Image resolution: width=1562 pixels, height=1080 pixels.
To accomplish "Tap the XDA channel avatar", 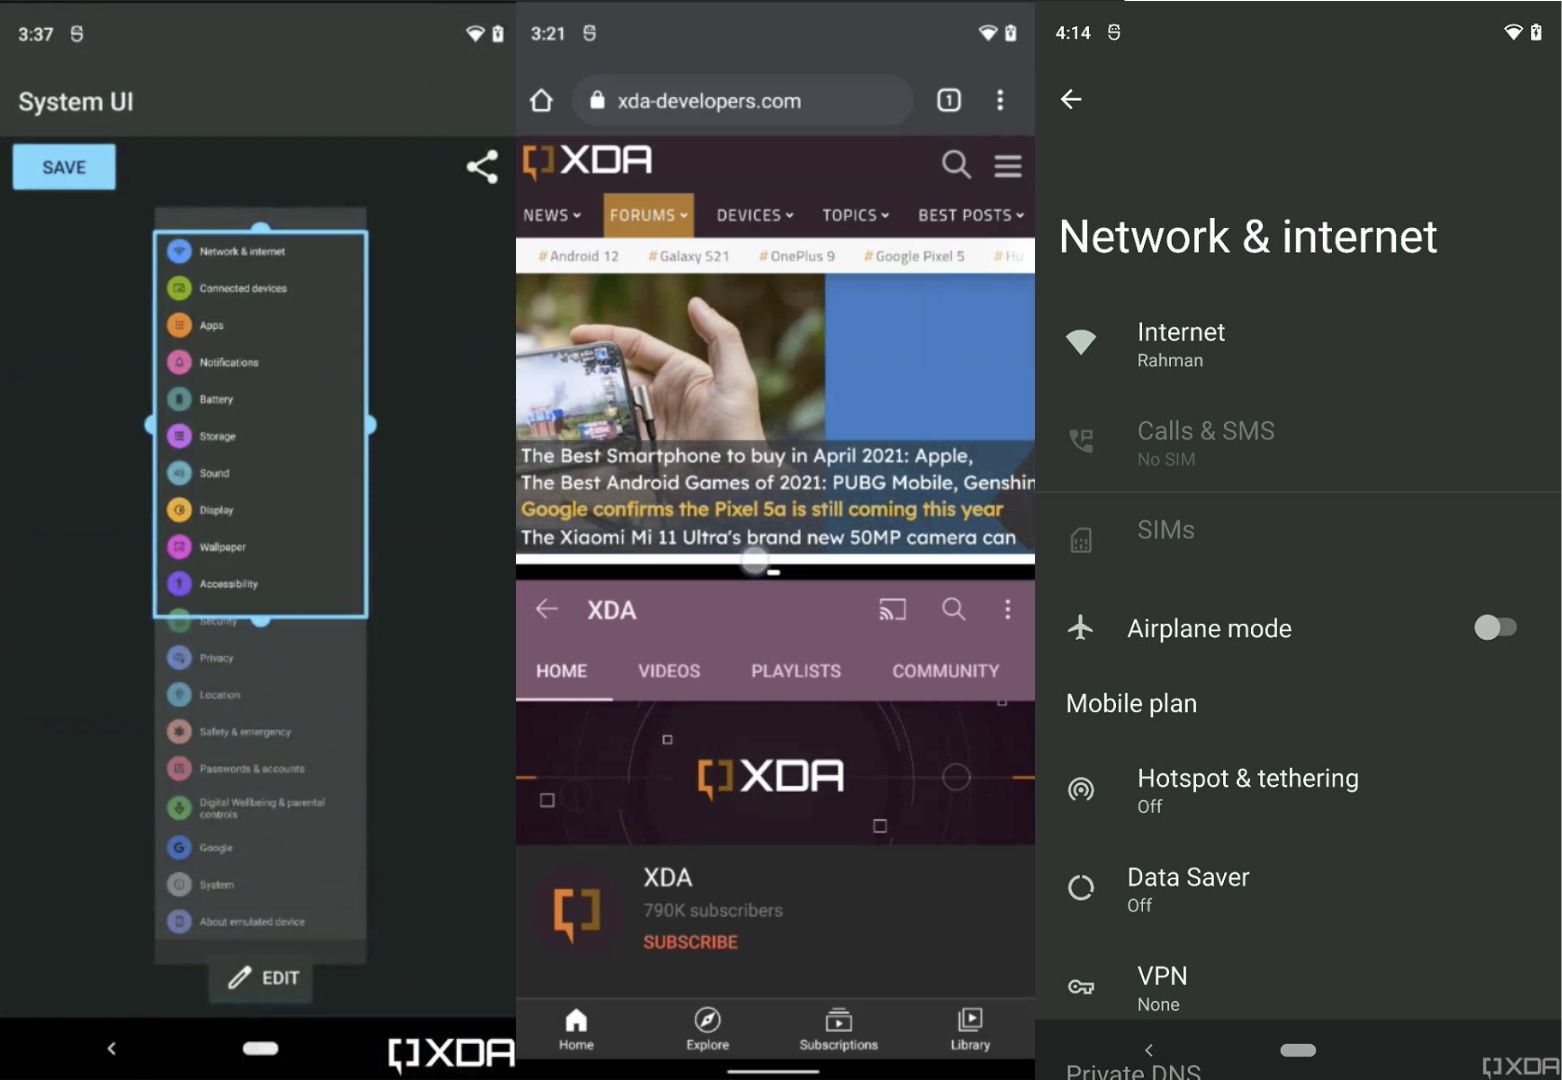I will pyautogui.click(x=578, y=912).
